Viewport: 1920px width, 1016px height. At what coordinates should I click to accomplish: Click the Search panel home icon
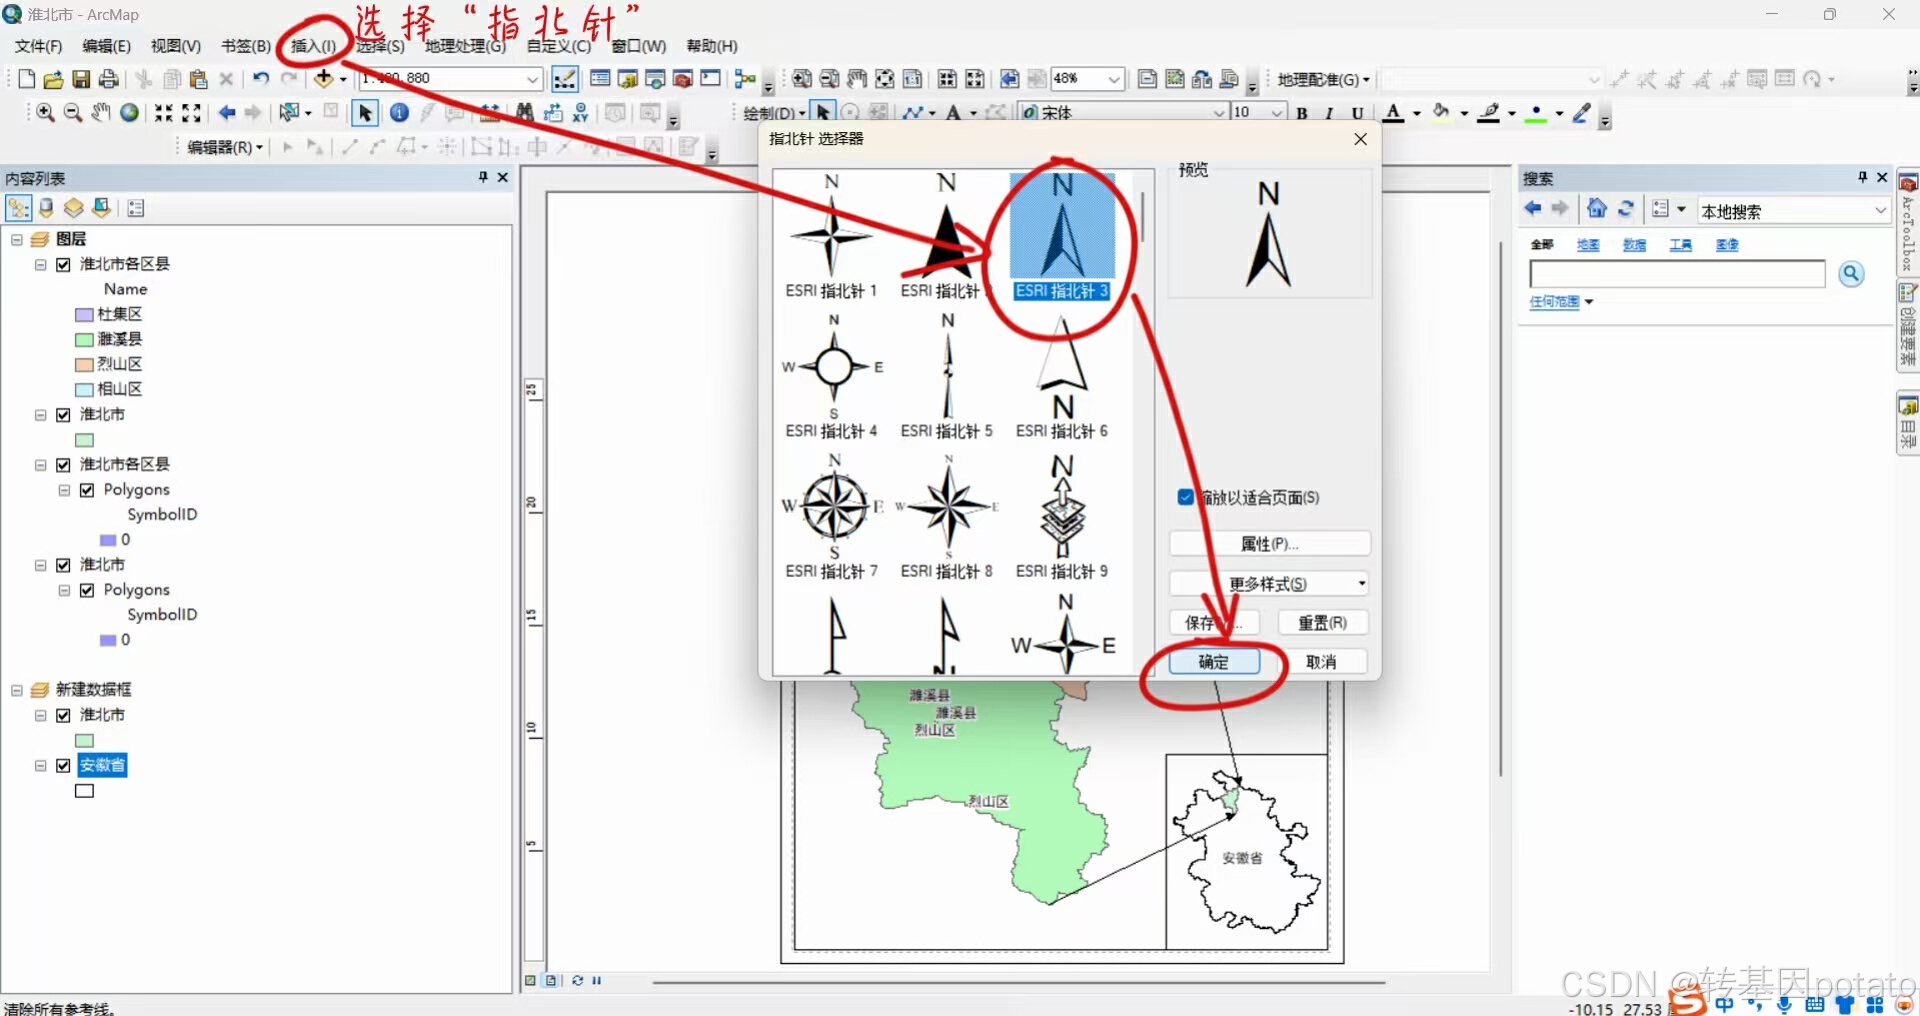click(1597, 209)
